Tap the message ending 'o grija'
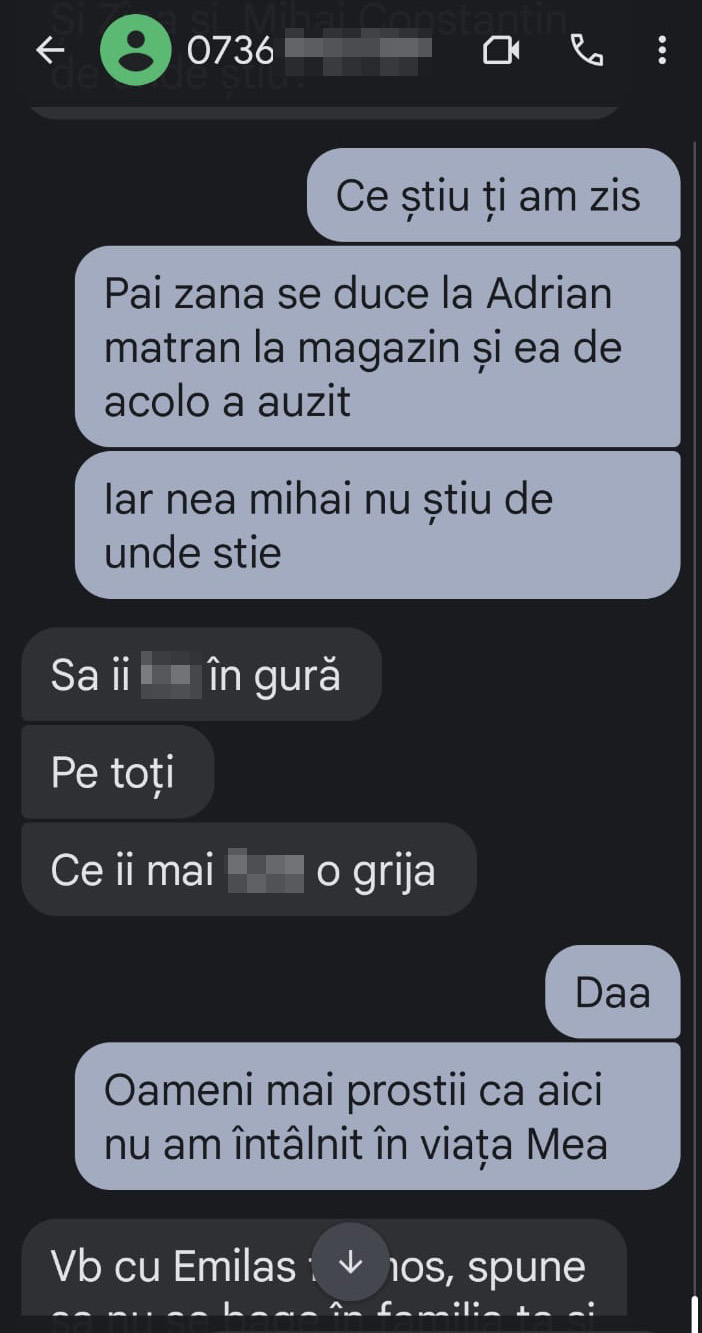This screenshot has height=1333, width=702. [249, 870]
